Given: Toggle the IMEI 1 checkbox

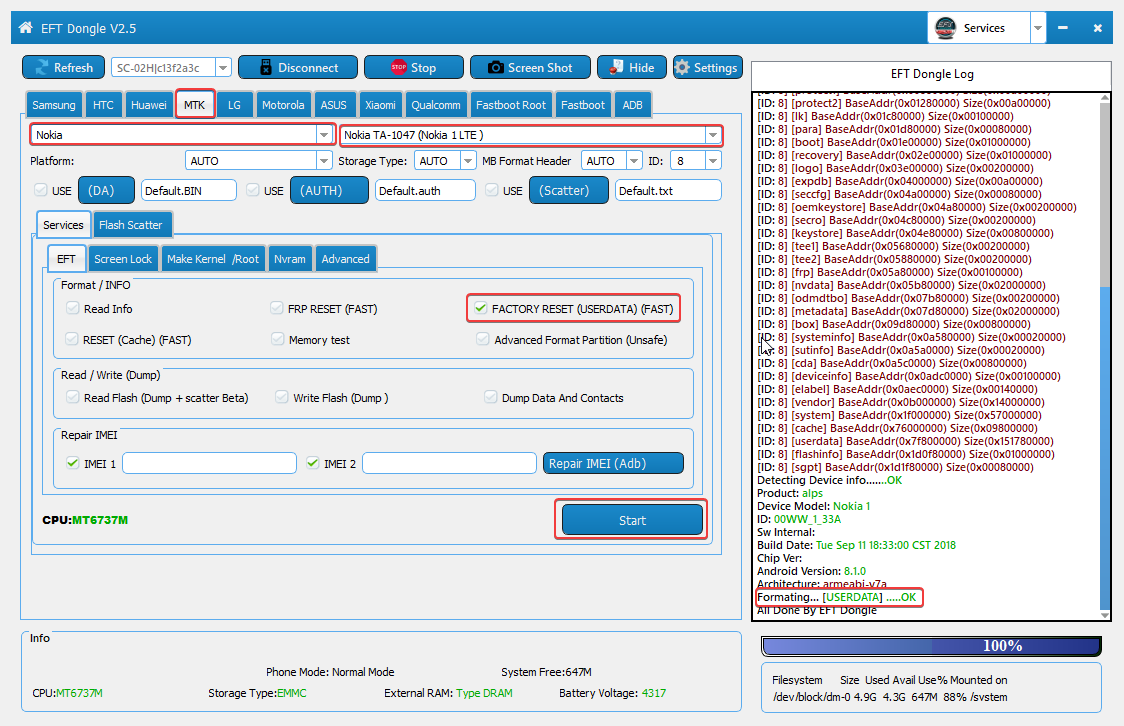Looking at the screenshot, I should (x=72, y=463).
